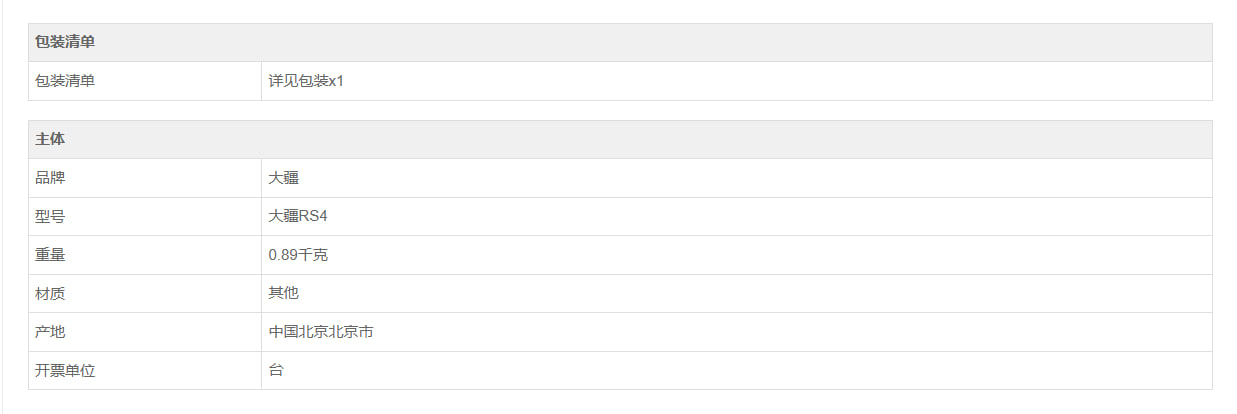
Task: Click the 主体 section header
Action: 51,139
